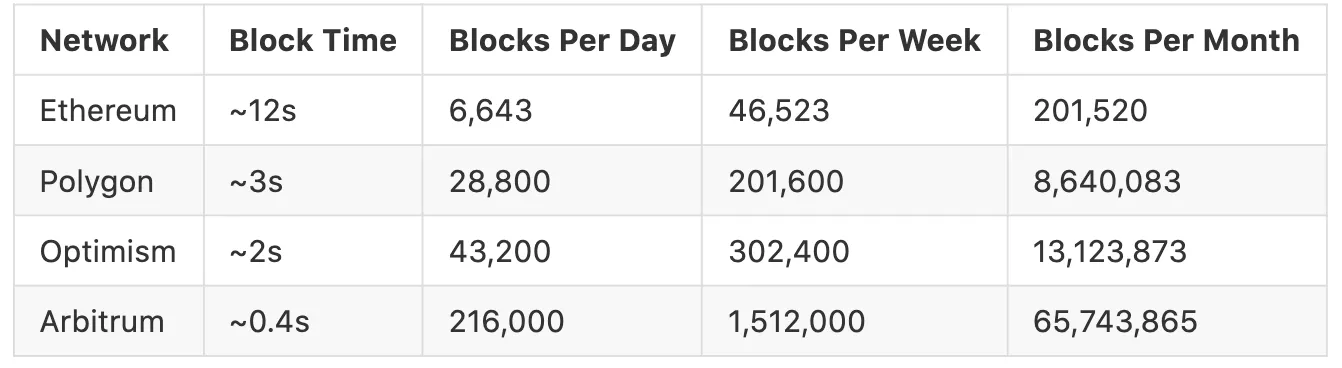Click the Blocks Per Week header

(855, 41)
